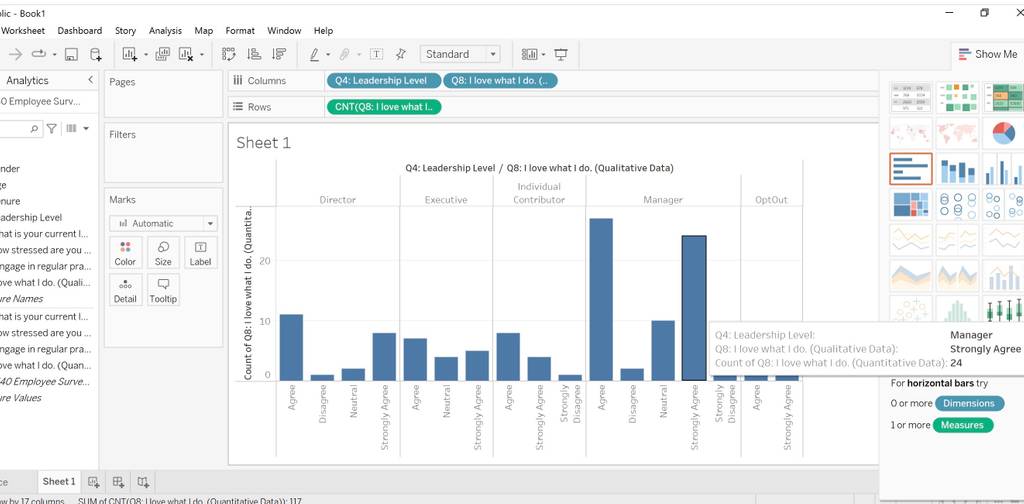The width and height of the screenshot is (1024, 504).
Task: Select the treemap chart in Show Me
Action: coord(910,205)
